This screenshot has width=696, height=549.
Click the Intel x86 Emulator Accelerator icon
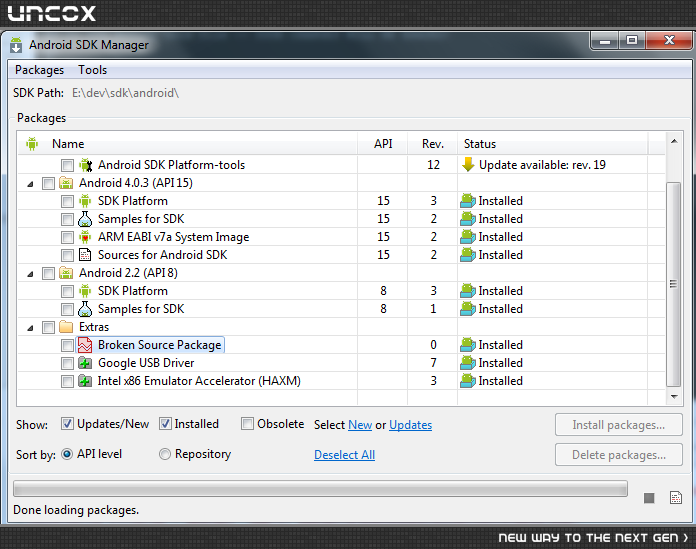(x=85, y=381)
